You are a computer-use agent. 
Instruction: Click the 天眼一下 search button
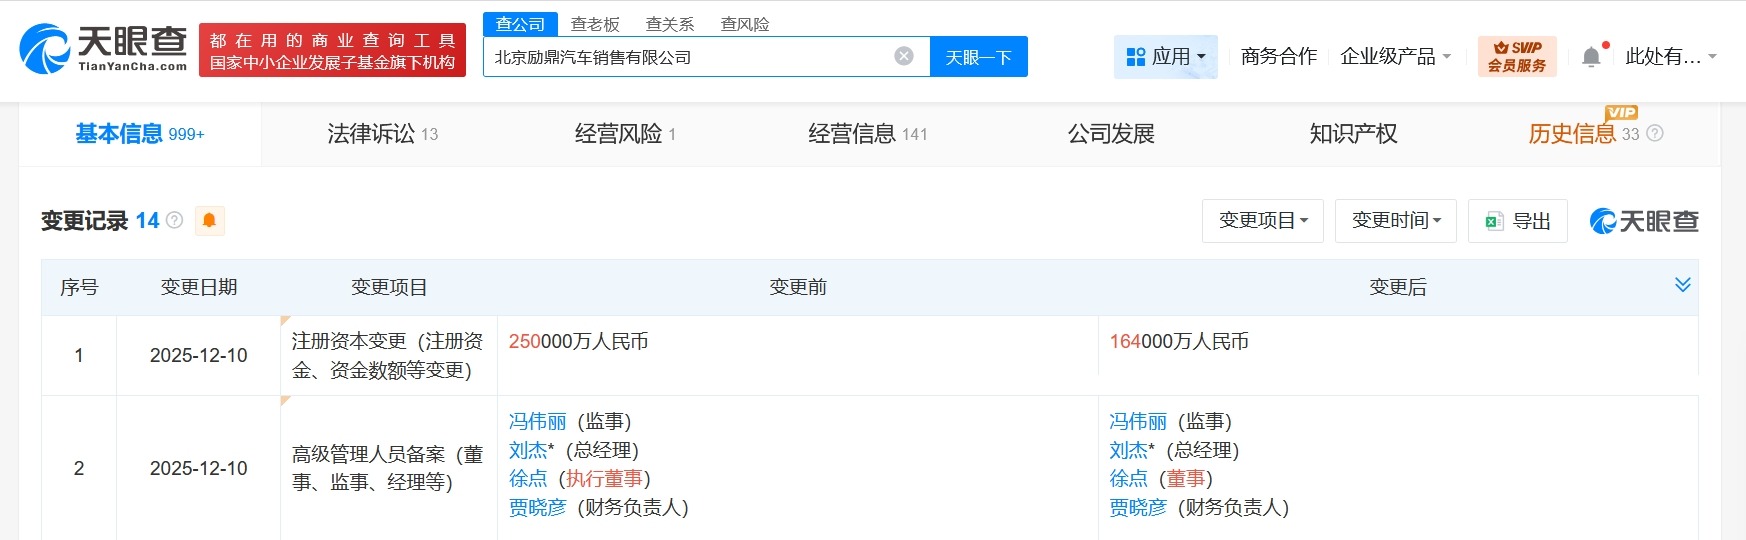tap(979, 57)
